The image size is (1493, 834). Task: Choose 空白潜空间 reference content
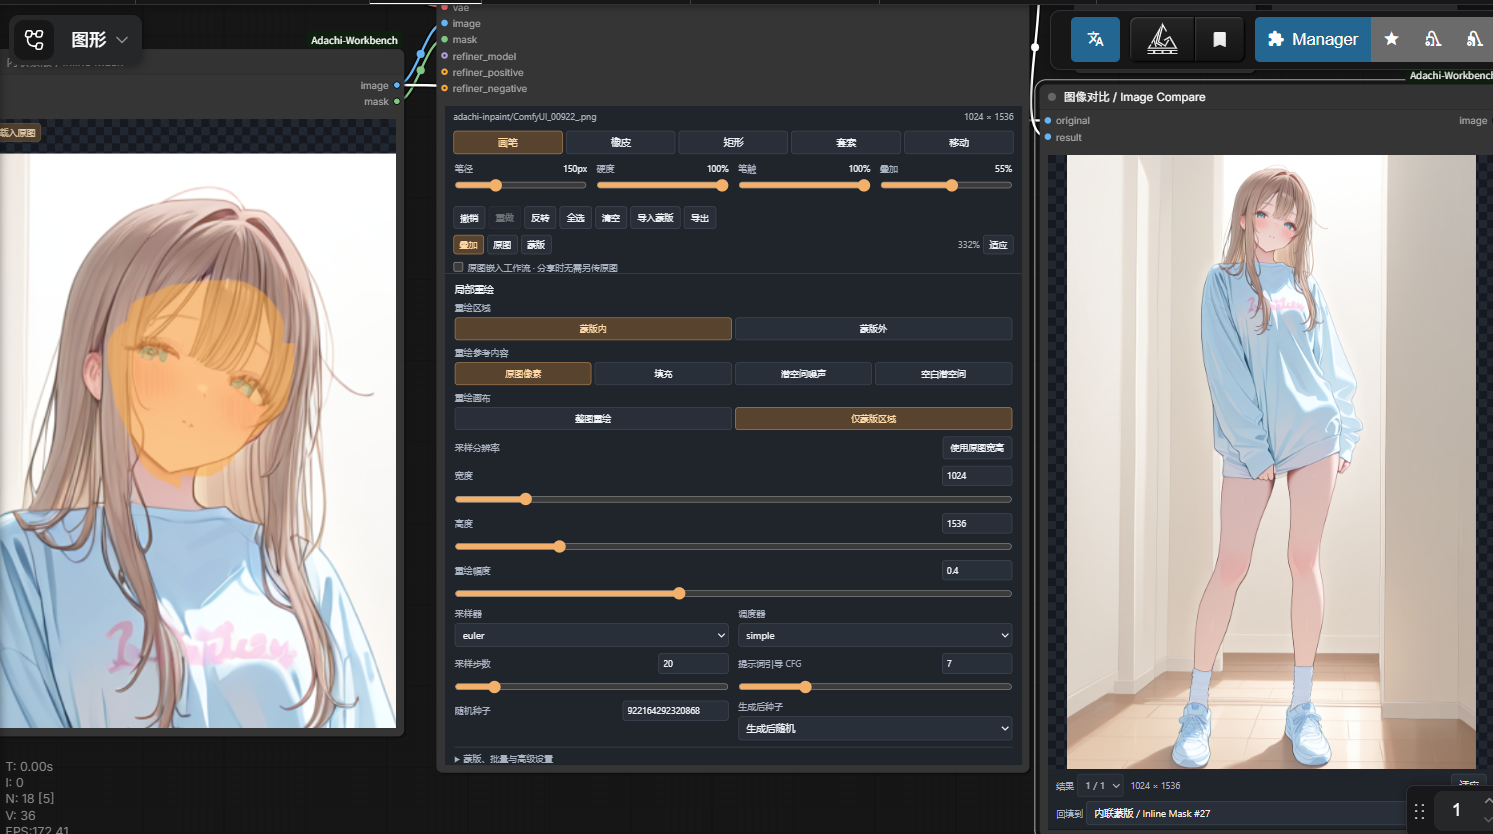point(943,374)
